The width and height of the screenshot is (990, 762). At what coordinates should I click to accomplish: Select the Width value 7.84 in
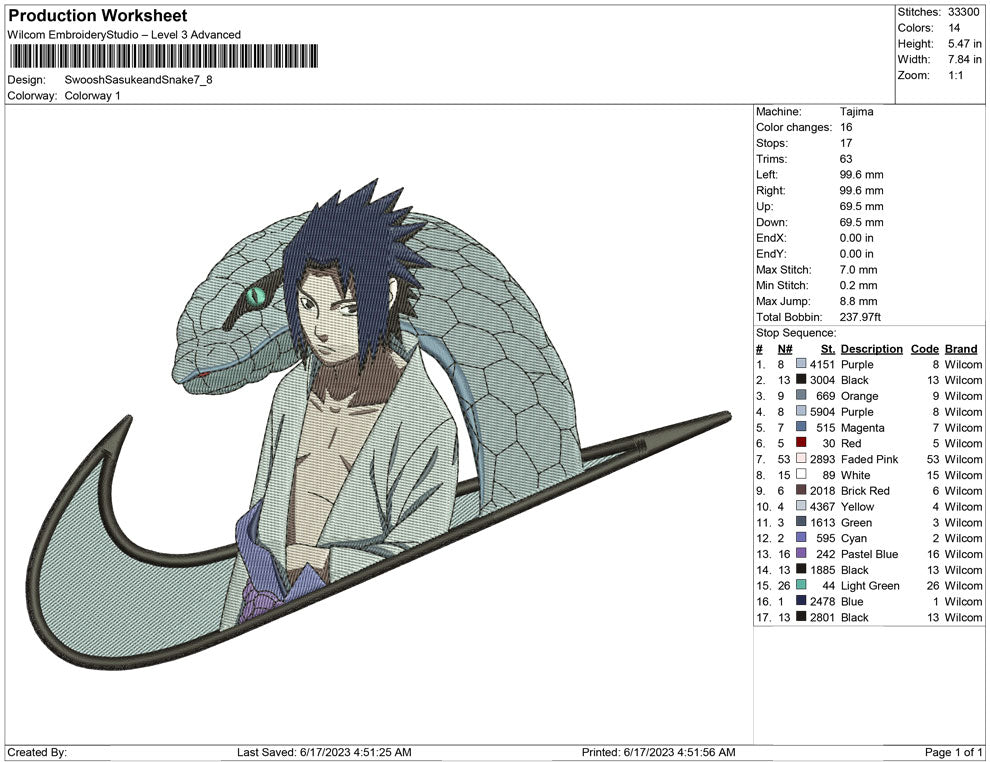point(965,59)
